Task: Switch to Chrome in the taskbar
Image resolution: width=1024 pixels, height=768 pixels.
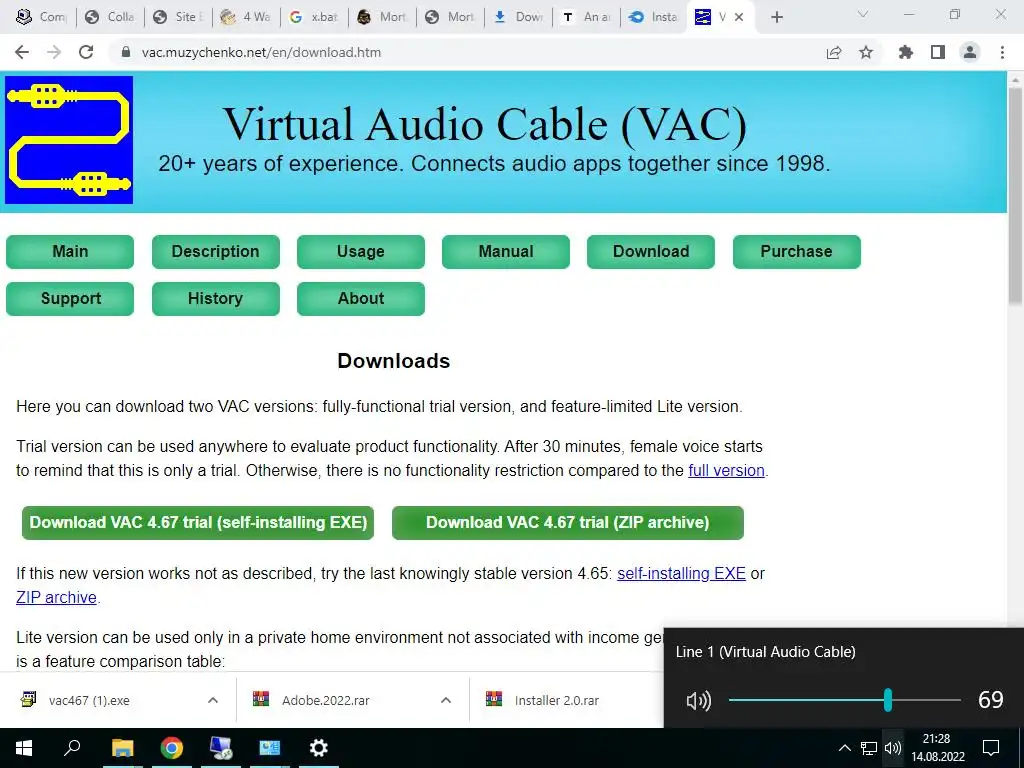Action: click(x=172, y=748)
